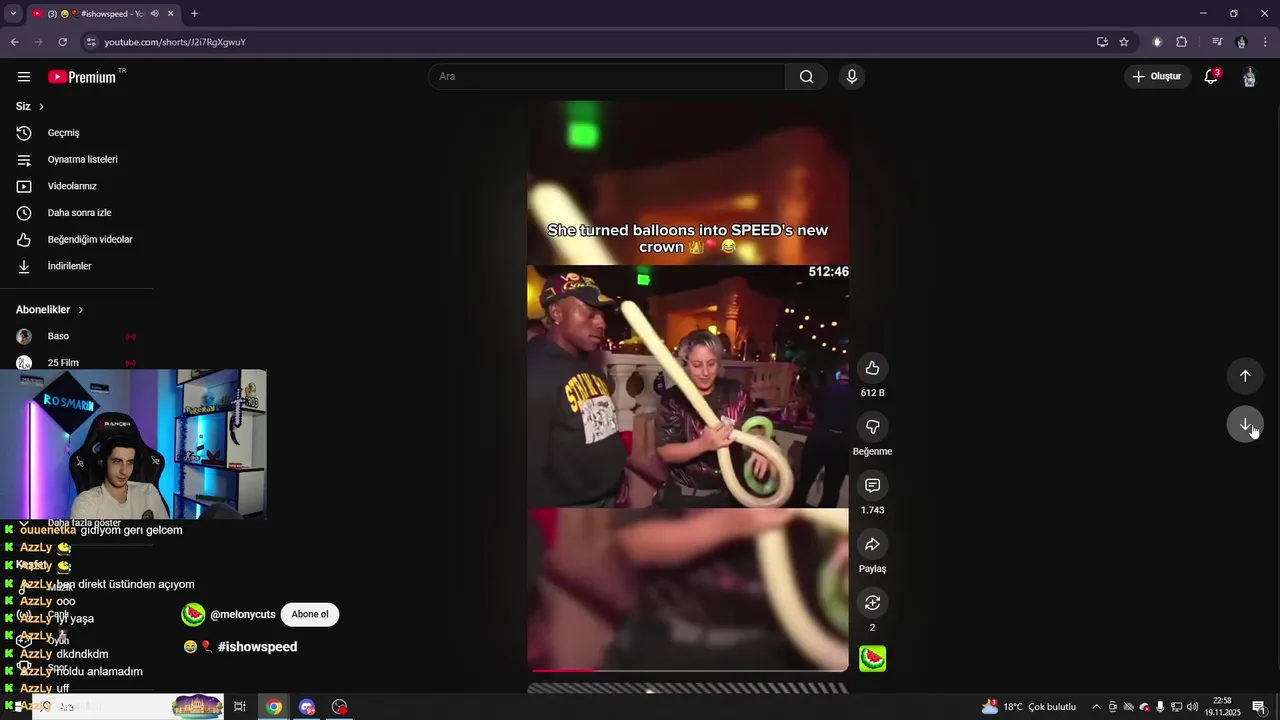Close the #ishowspeed browser tab
Viewport: 1280px width, 720px height.
point(171,14)
